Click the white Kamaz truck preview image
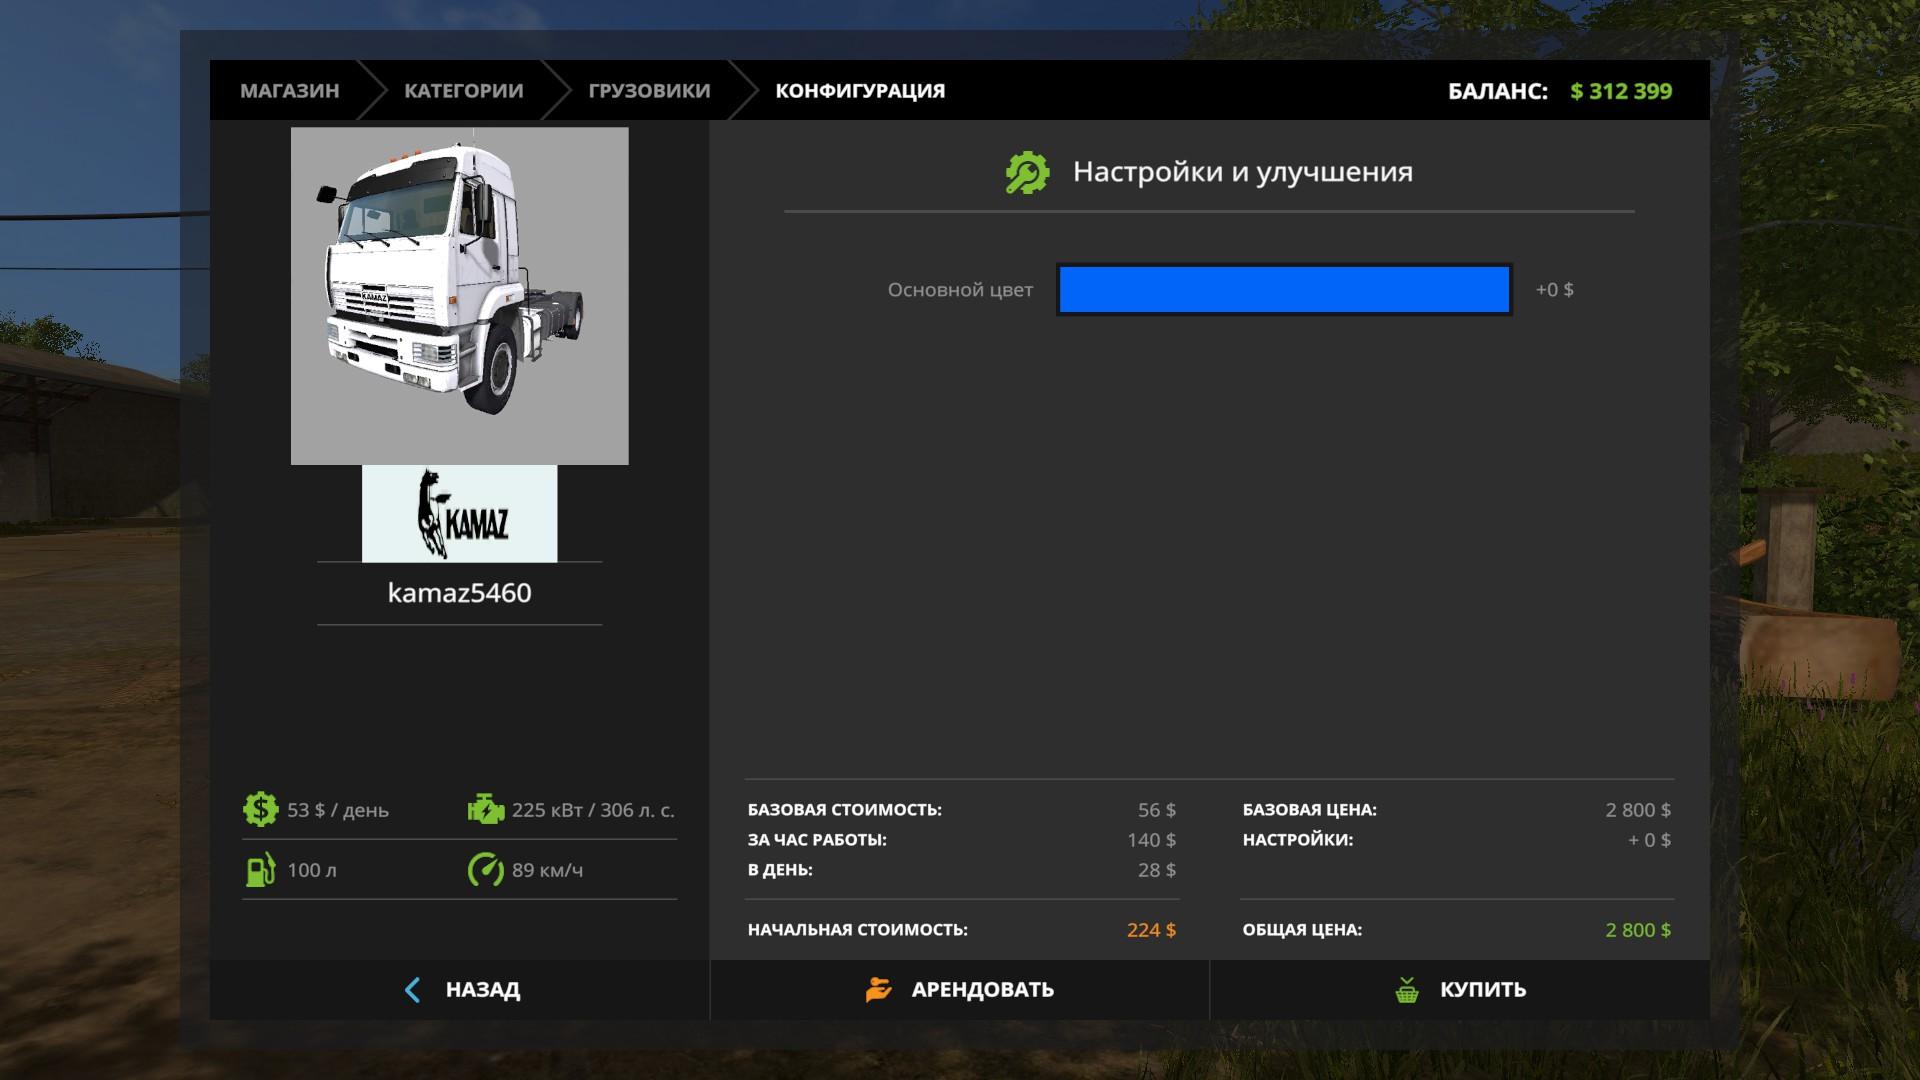Image resolution: width=1920 pixels, height=1080 pixels. pyautogui.click(x=459, y=295)
